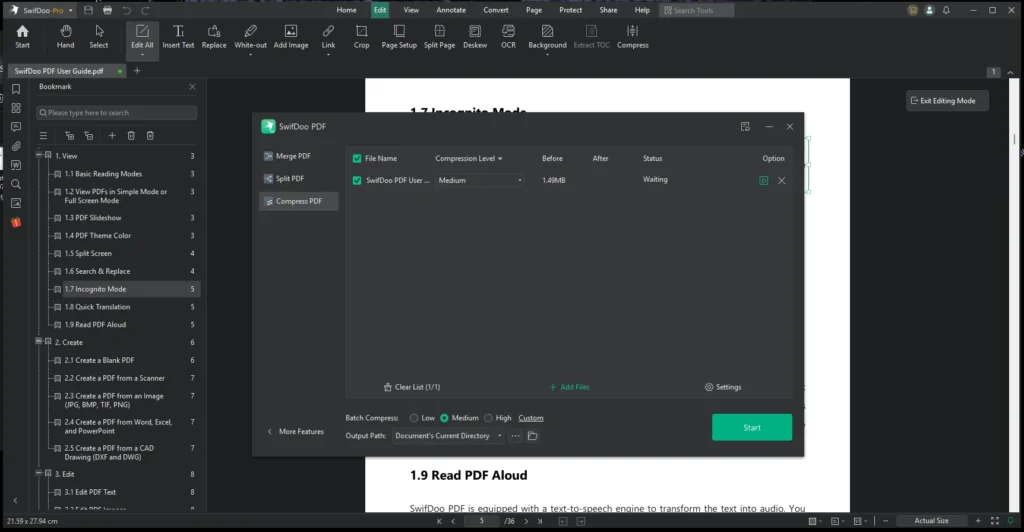
Task: Click the bookmark search field
Action: [116, 112]
